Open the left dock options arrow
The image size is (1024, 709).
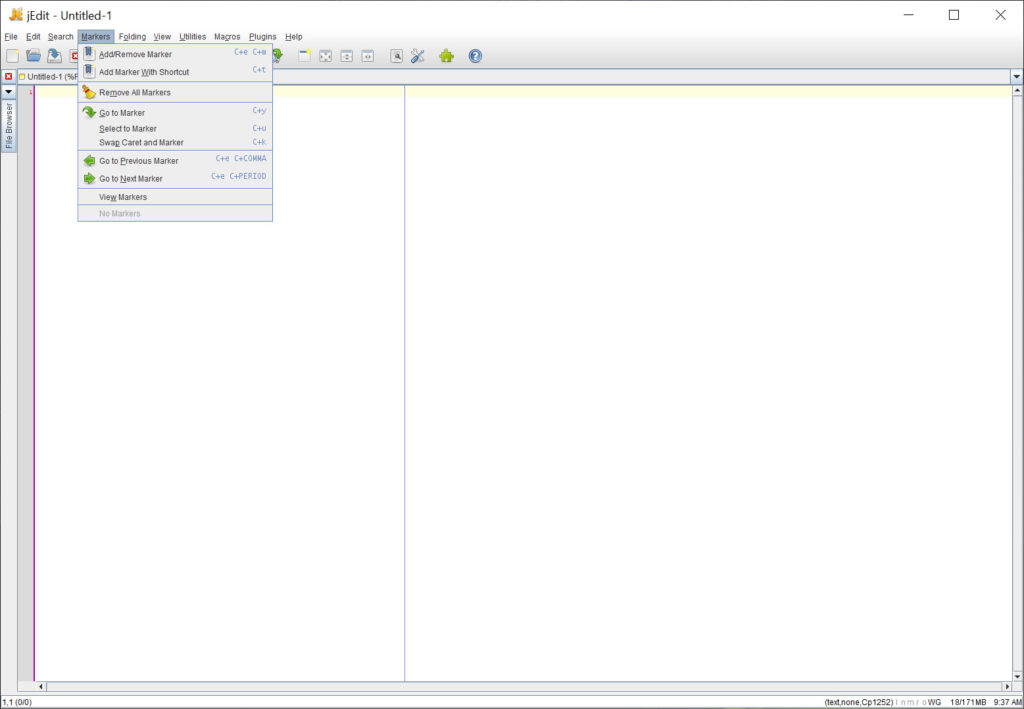pos(8,92)
